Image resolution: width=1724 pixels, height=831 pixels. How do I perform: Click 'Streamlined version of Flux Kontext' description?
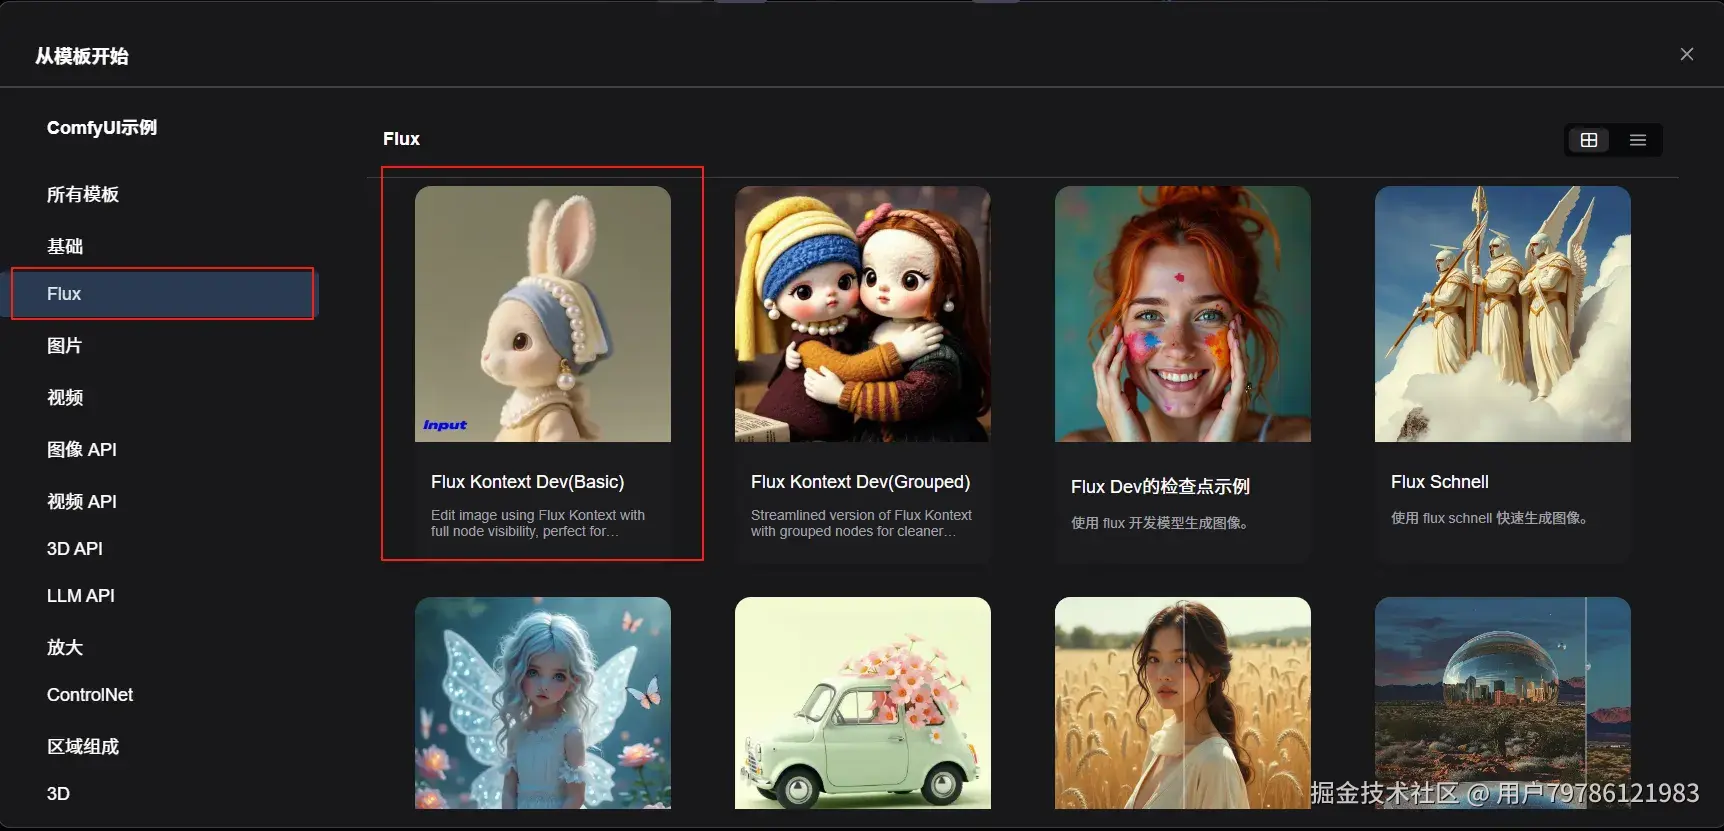861,523
